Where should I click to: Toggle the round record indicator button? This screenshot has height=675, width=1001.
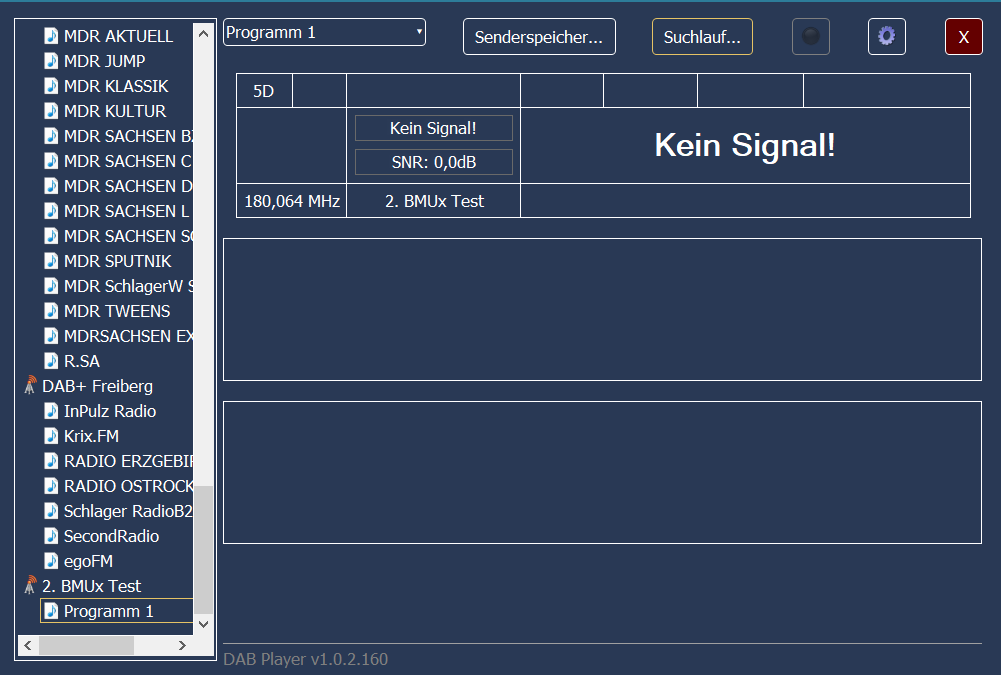[811, 37]
